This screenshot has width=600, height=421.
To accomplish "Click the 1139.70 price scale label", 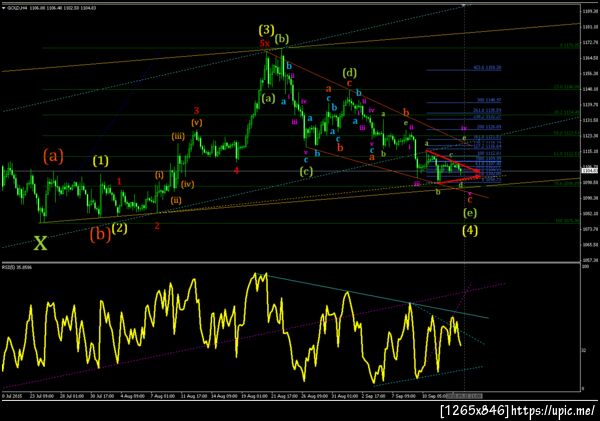I will [590, 104].
